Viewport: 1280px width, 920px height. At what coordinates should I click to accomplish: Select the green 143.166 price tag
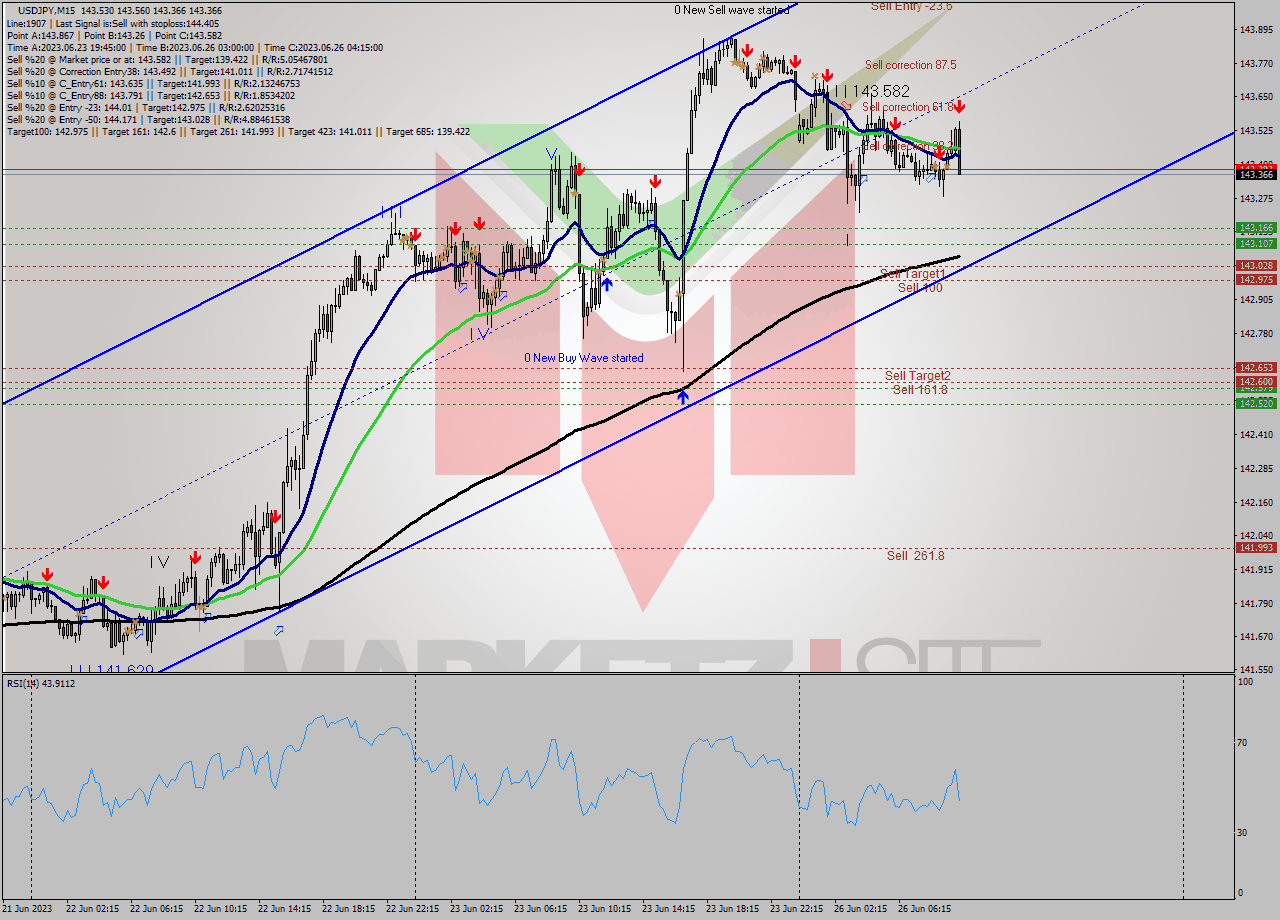[1256, 228]
